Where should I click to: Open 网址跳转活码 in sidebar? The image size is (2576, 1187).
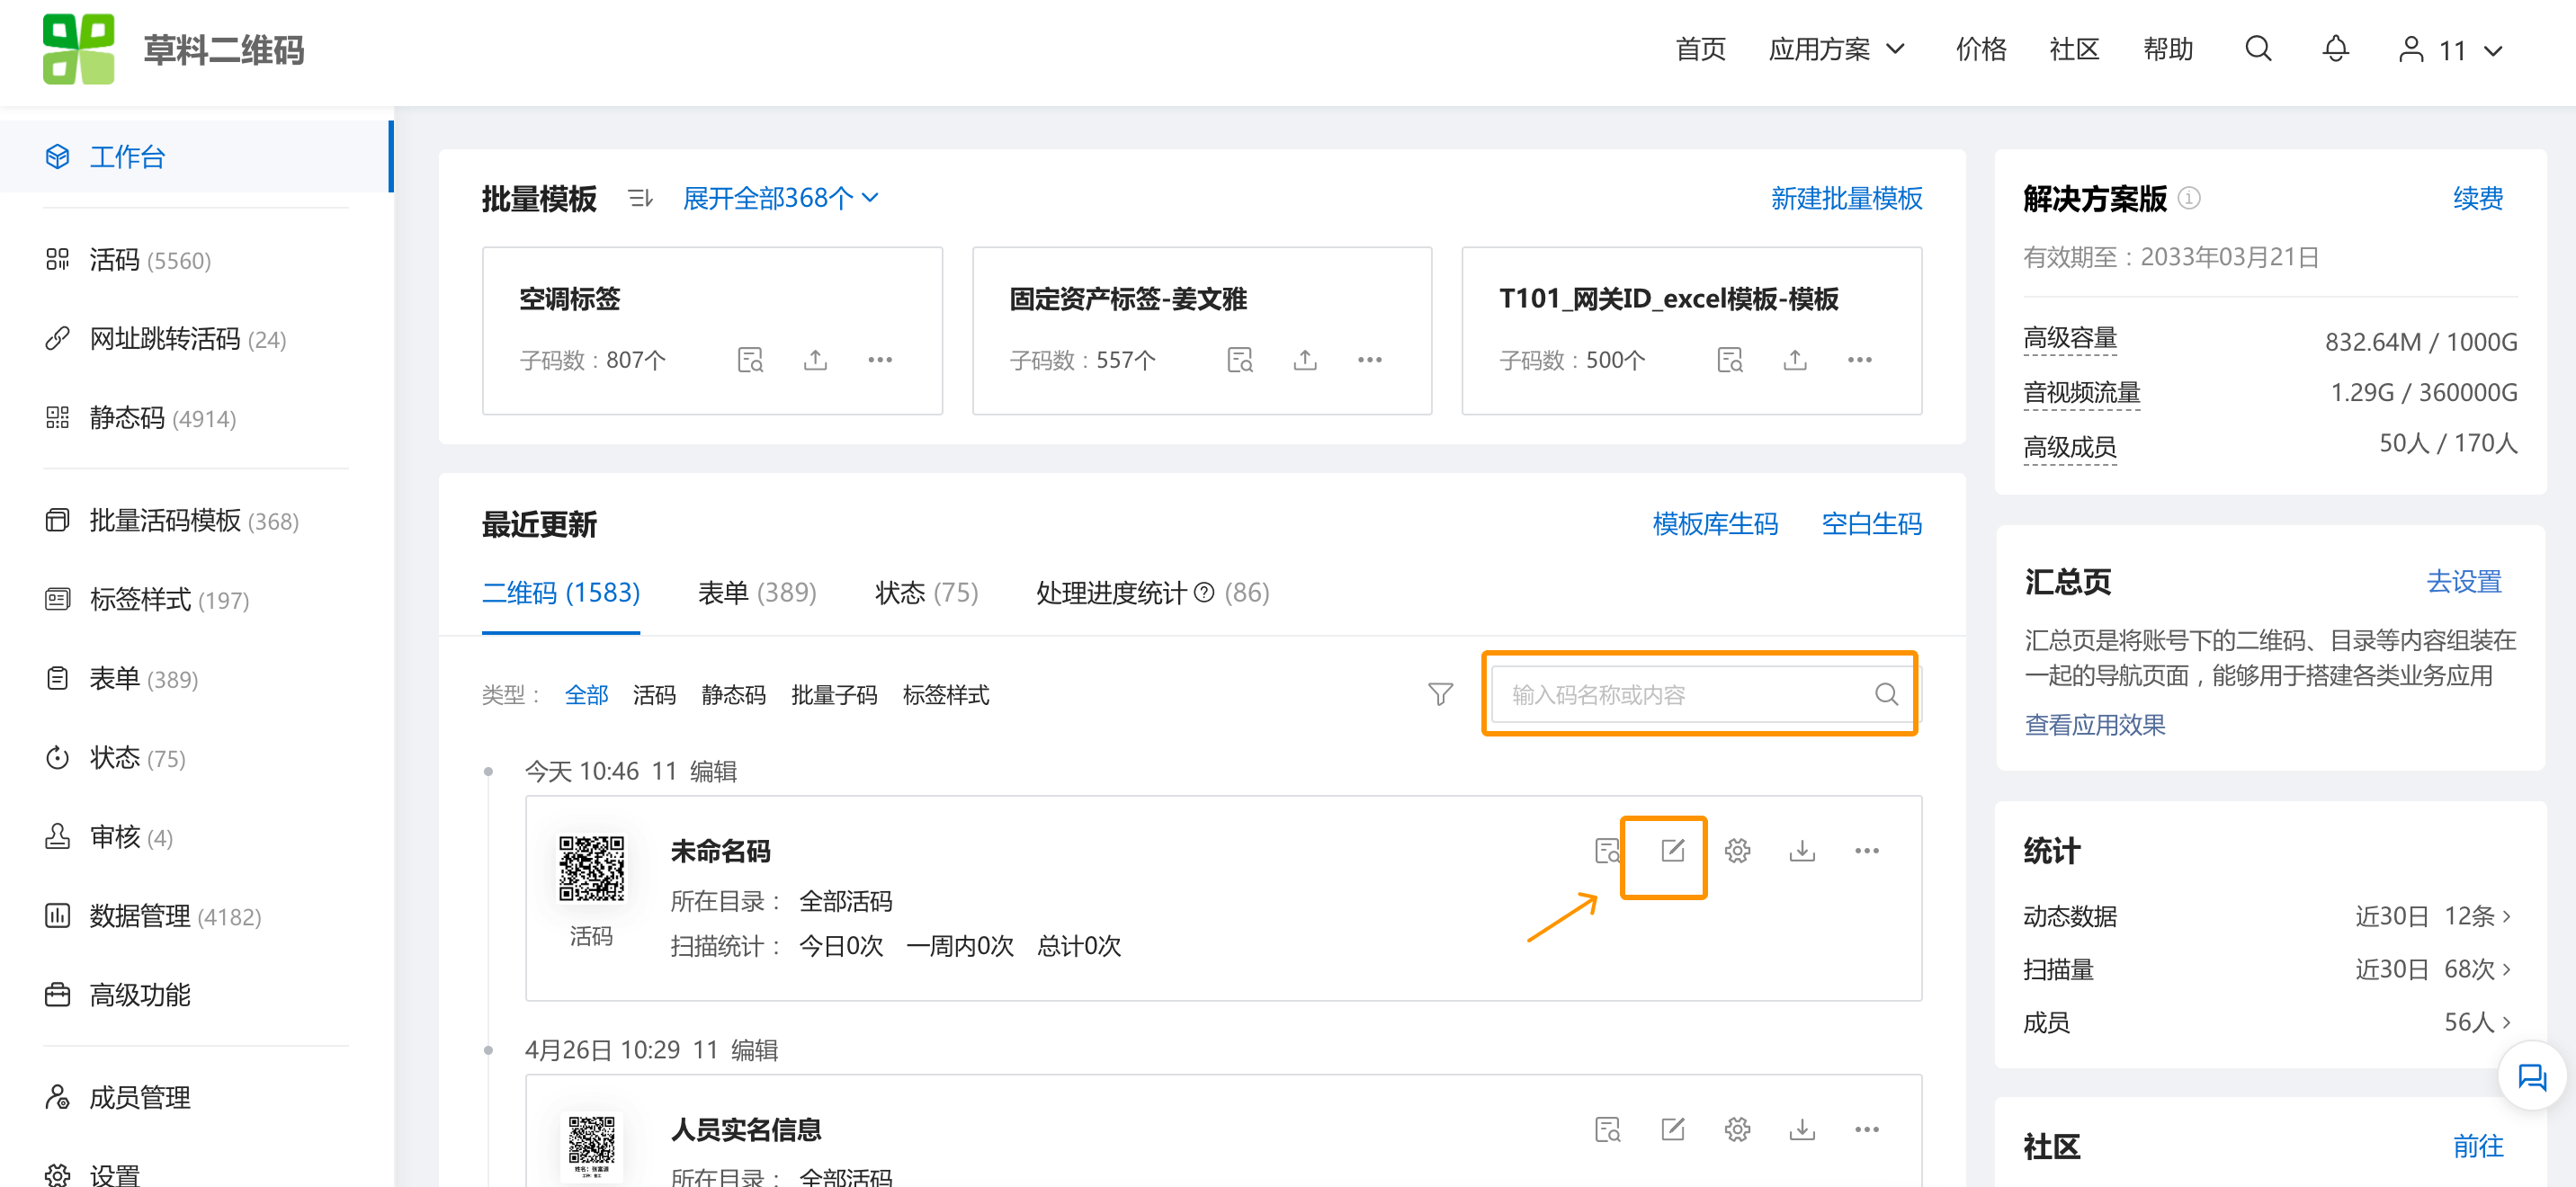[x=187, y=339]
